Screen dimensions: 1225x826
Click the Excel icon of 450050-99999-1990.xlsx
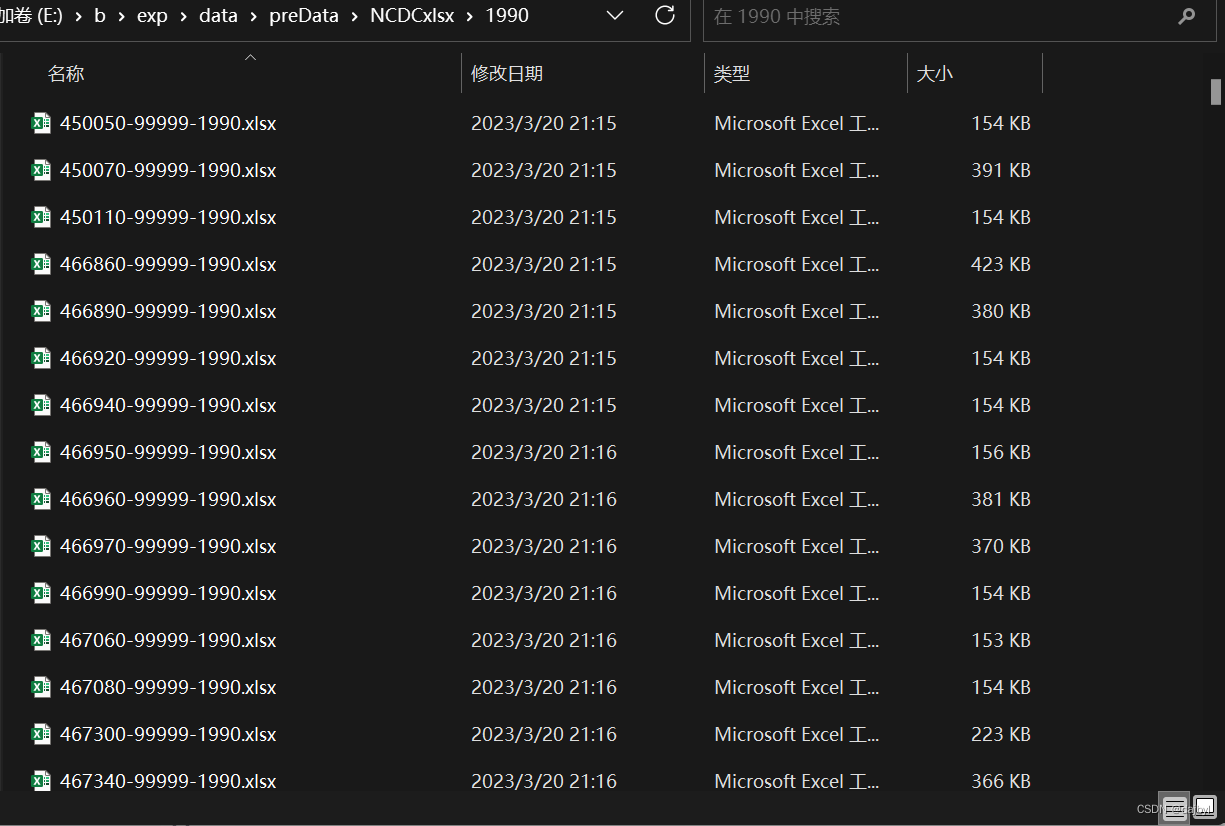41,123
